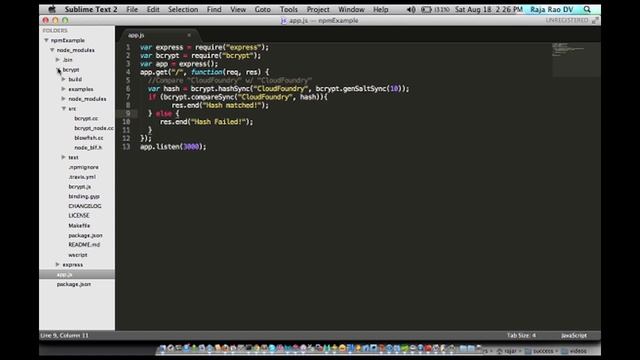Click line number 6 in gutter
640x360 pixels.
tap(128, 89)
